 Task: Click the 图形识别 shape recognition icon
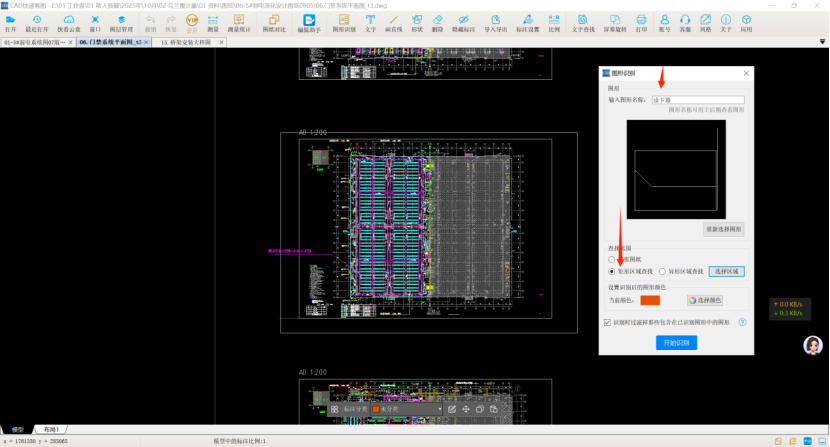point(343,23)
